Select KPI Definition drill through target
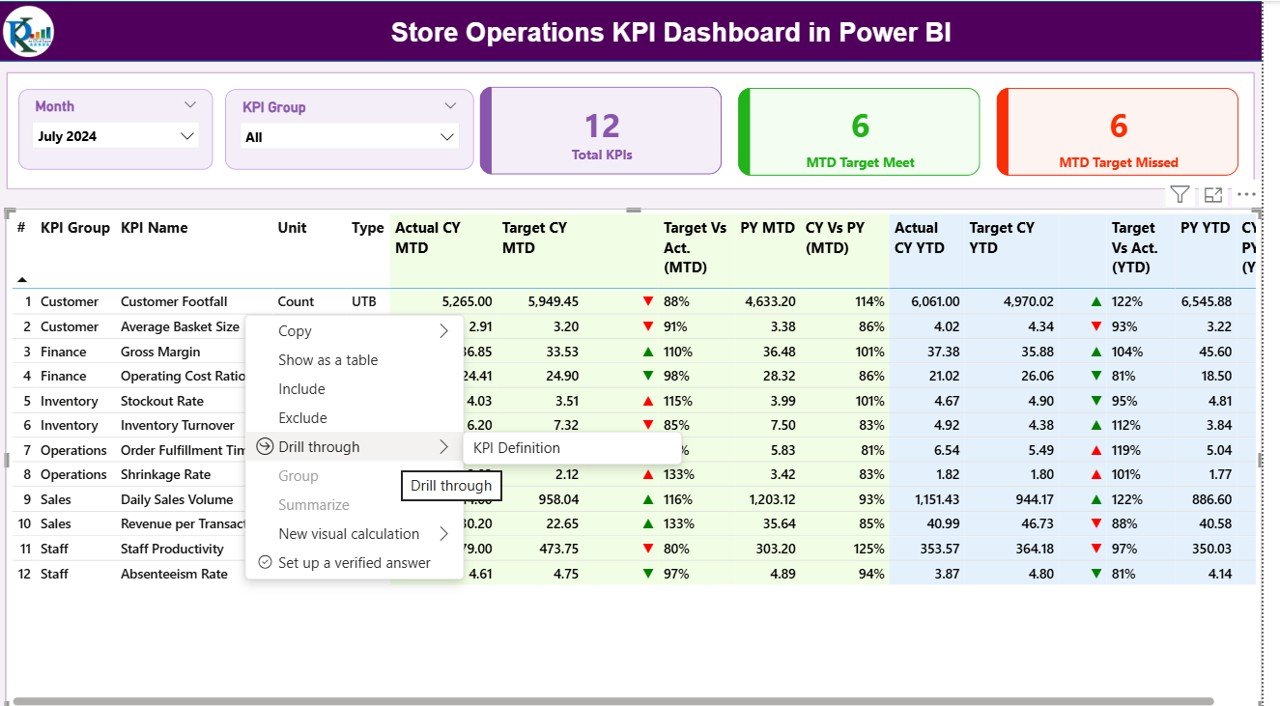Image resolution: width=1280 pixels, height=706 pixels. pyautogui.click(x=517, y=448)
